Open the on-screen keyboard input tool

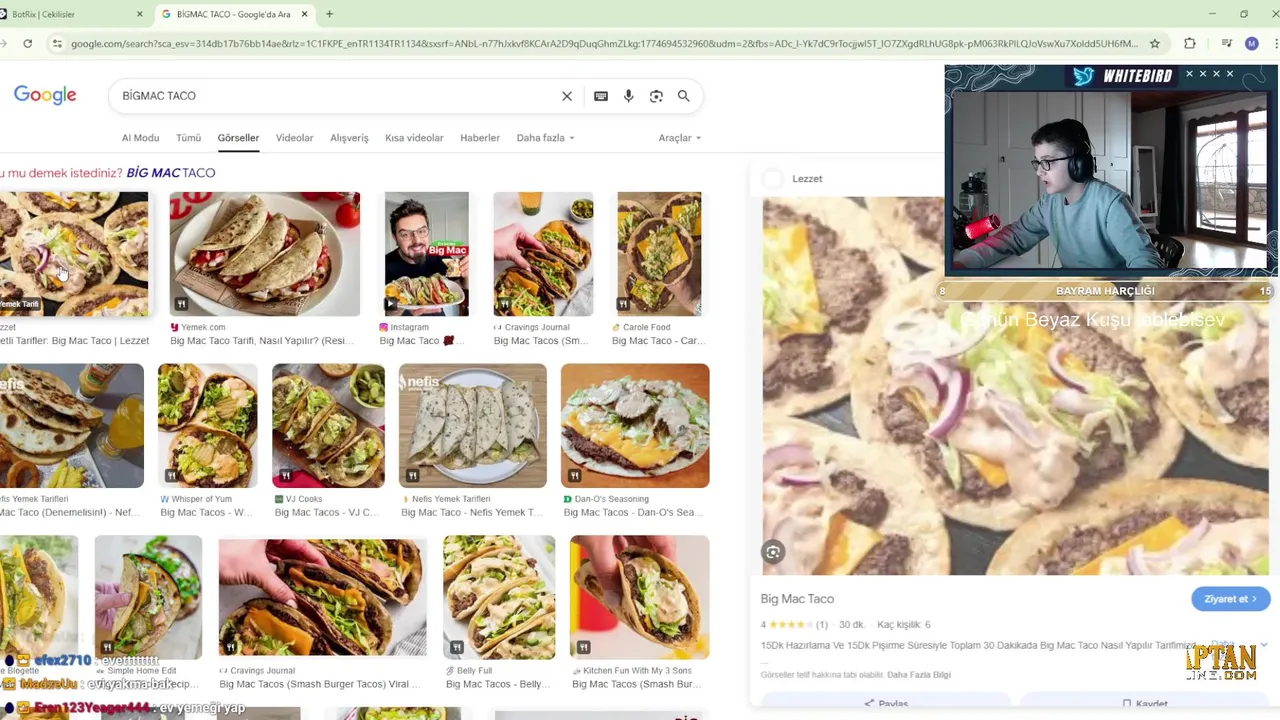click(601, 96)
